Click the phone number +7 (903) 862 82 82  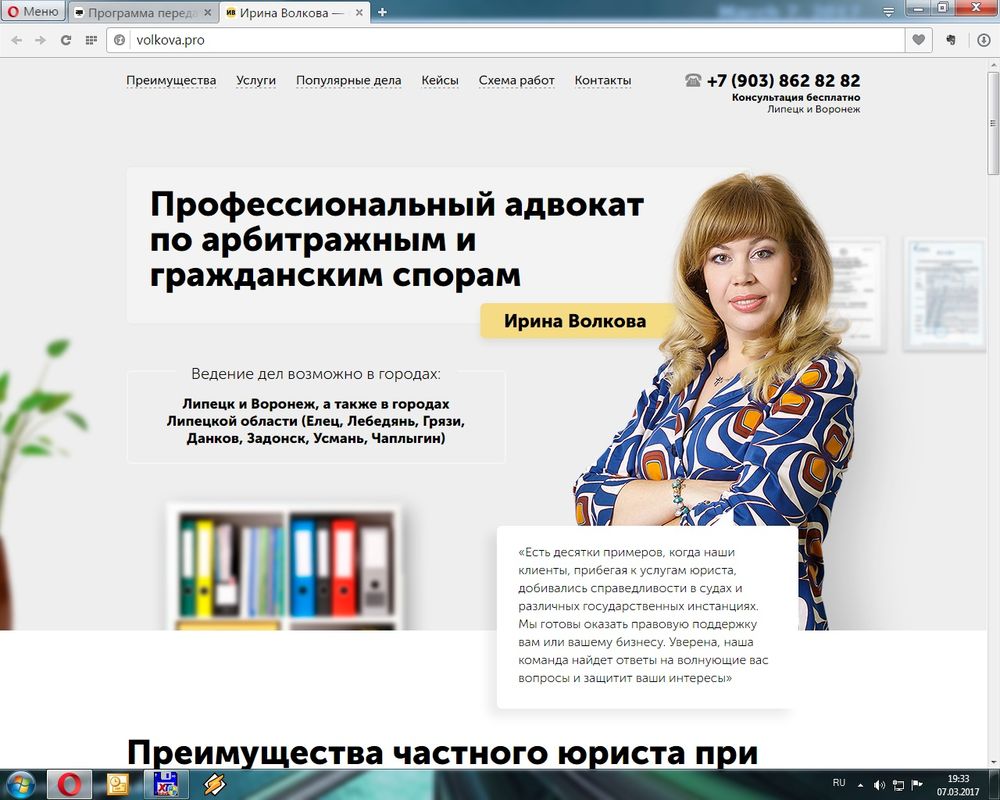coord(782,81)
